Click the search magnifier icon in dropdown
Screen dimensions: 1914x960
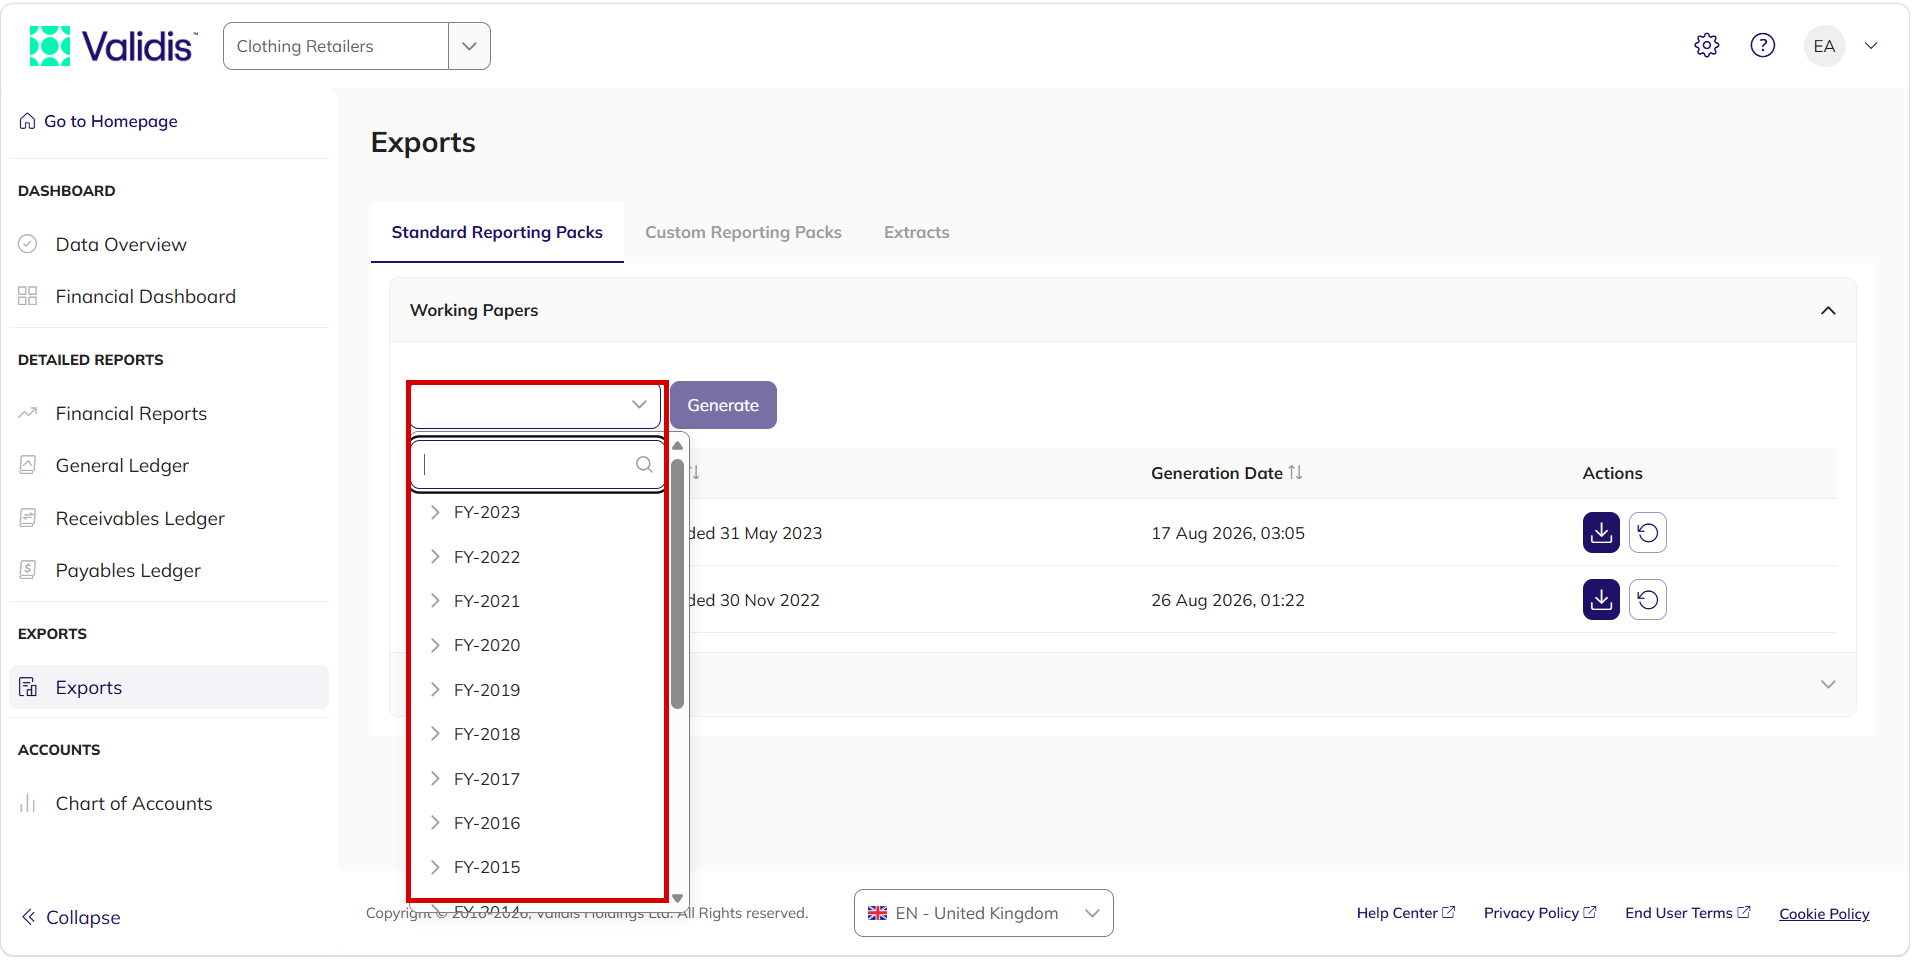644,465
